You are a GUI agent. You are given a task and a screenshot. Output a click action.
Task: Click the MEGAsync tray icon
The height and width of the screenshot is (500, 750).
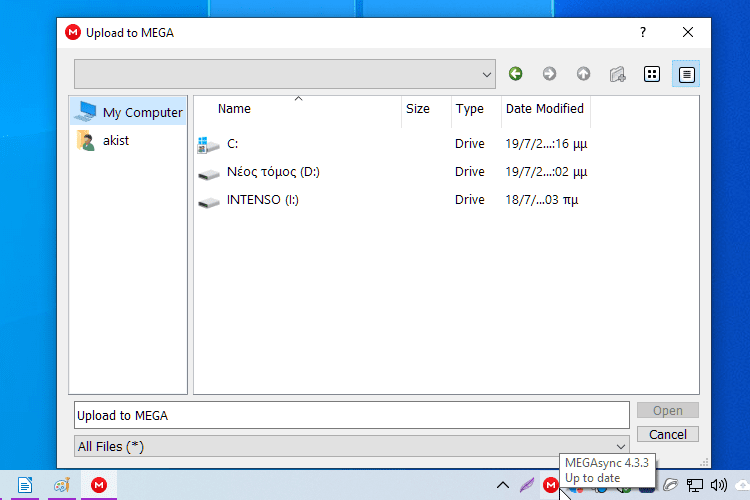tap(551, 485)
